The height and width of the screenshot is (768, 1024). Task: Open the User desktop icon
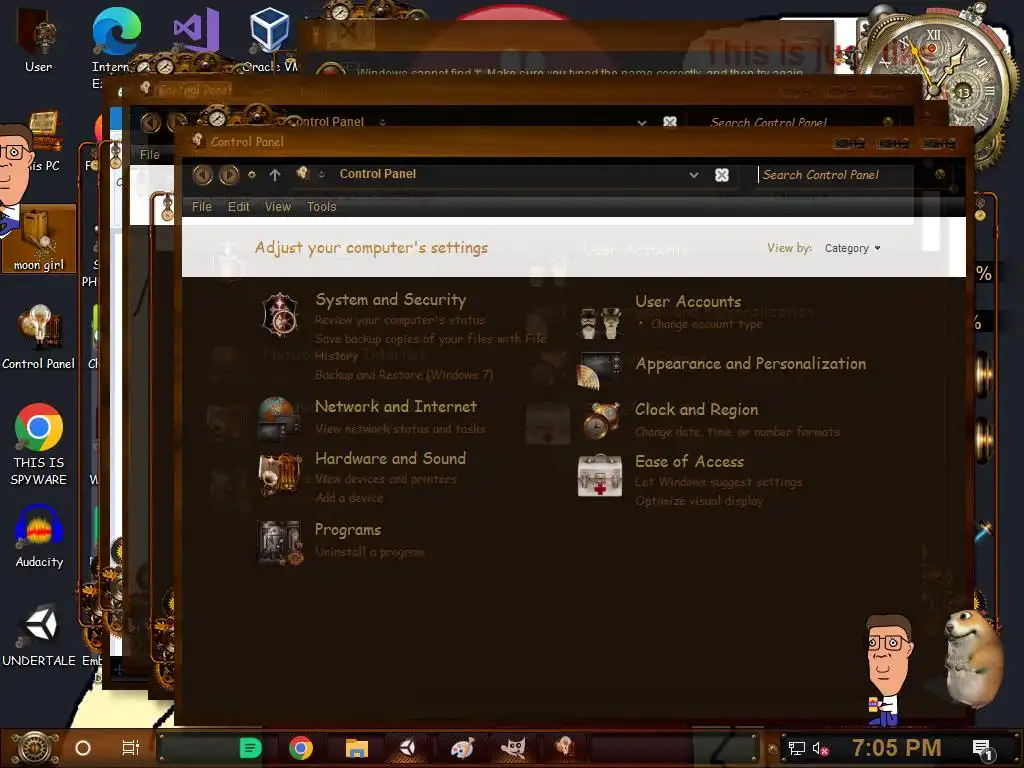click(39, 40)
